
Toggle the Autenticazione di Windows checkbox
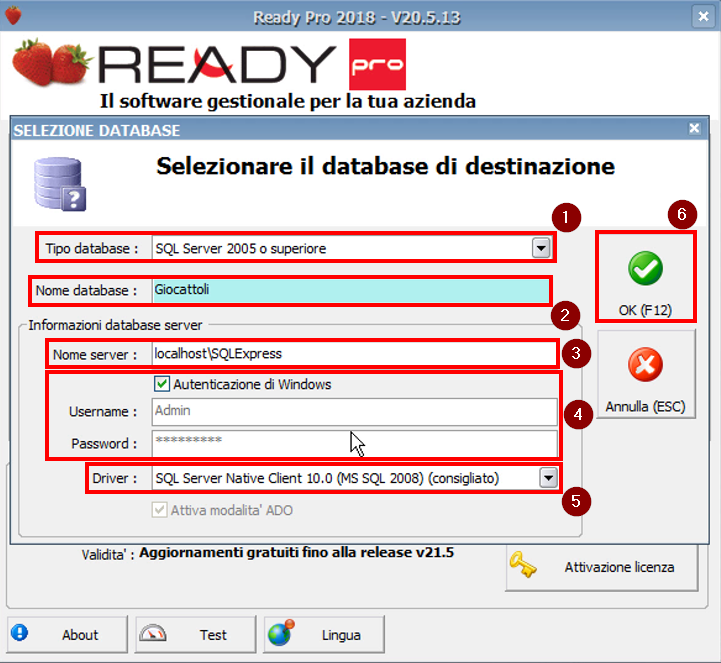[162, 384]
